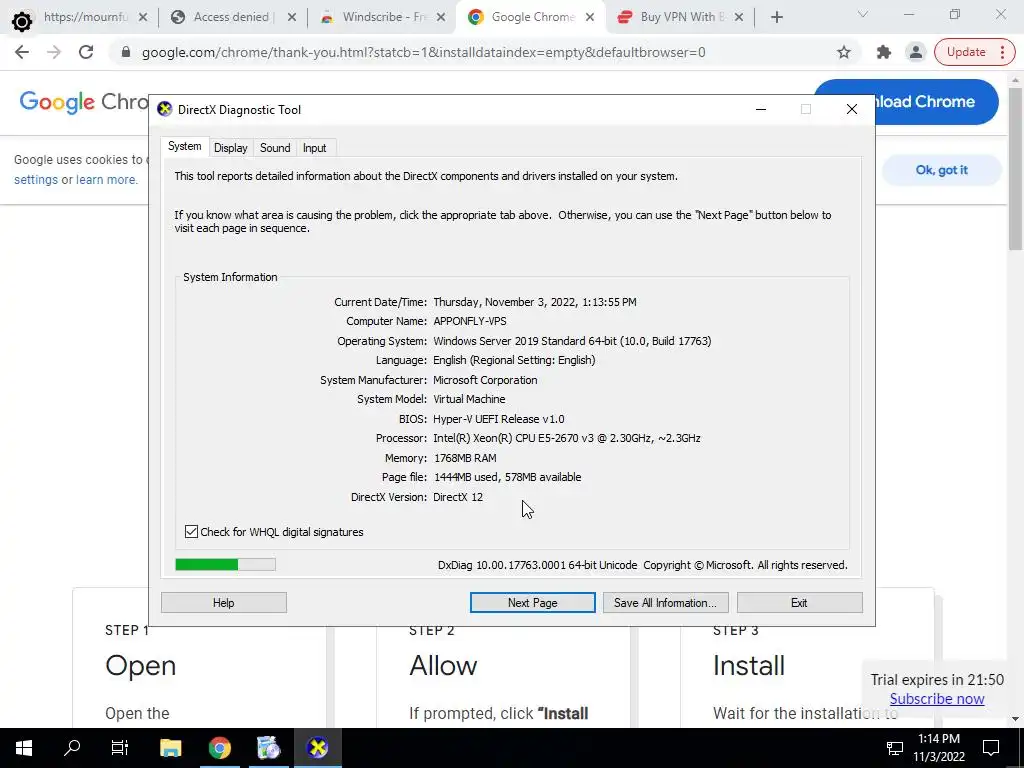Switch to the Access denied browser tab

(x=234, y=17)
